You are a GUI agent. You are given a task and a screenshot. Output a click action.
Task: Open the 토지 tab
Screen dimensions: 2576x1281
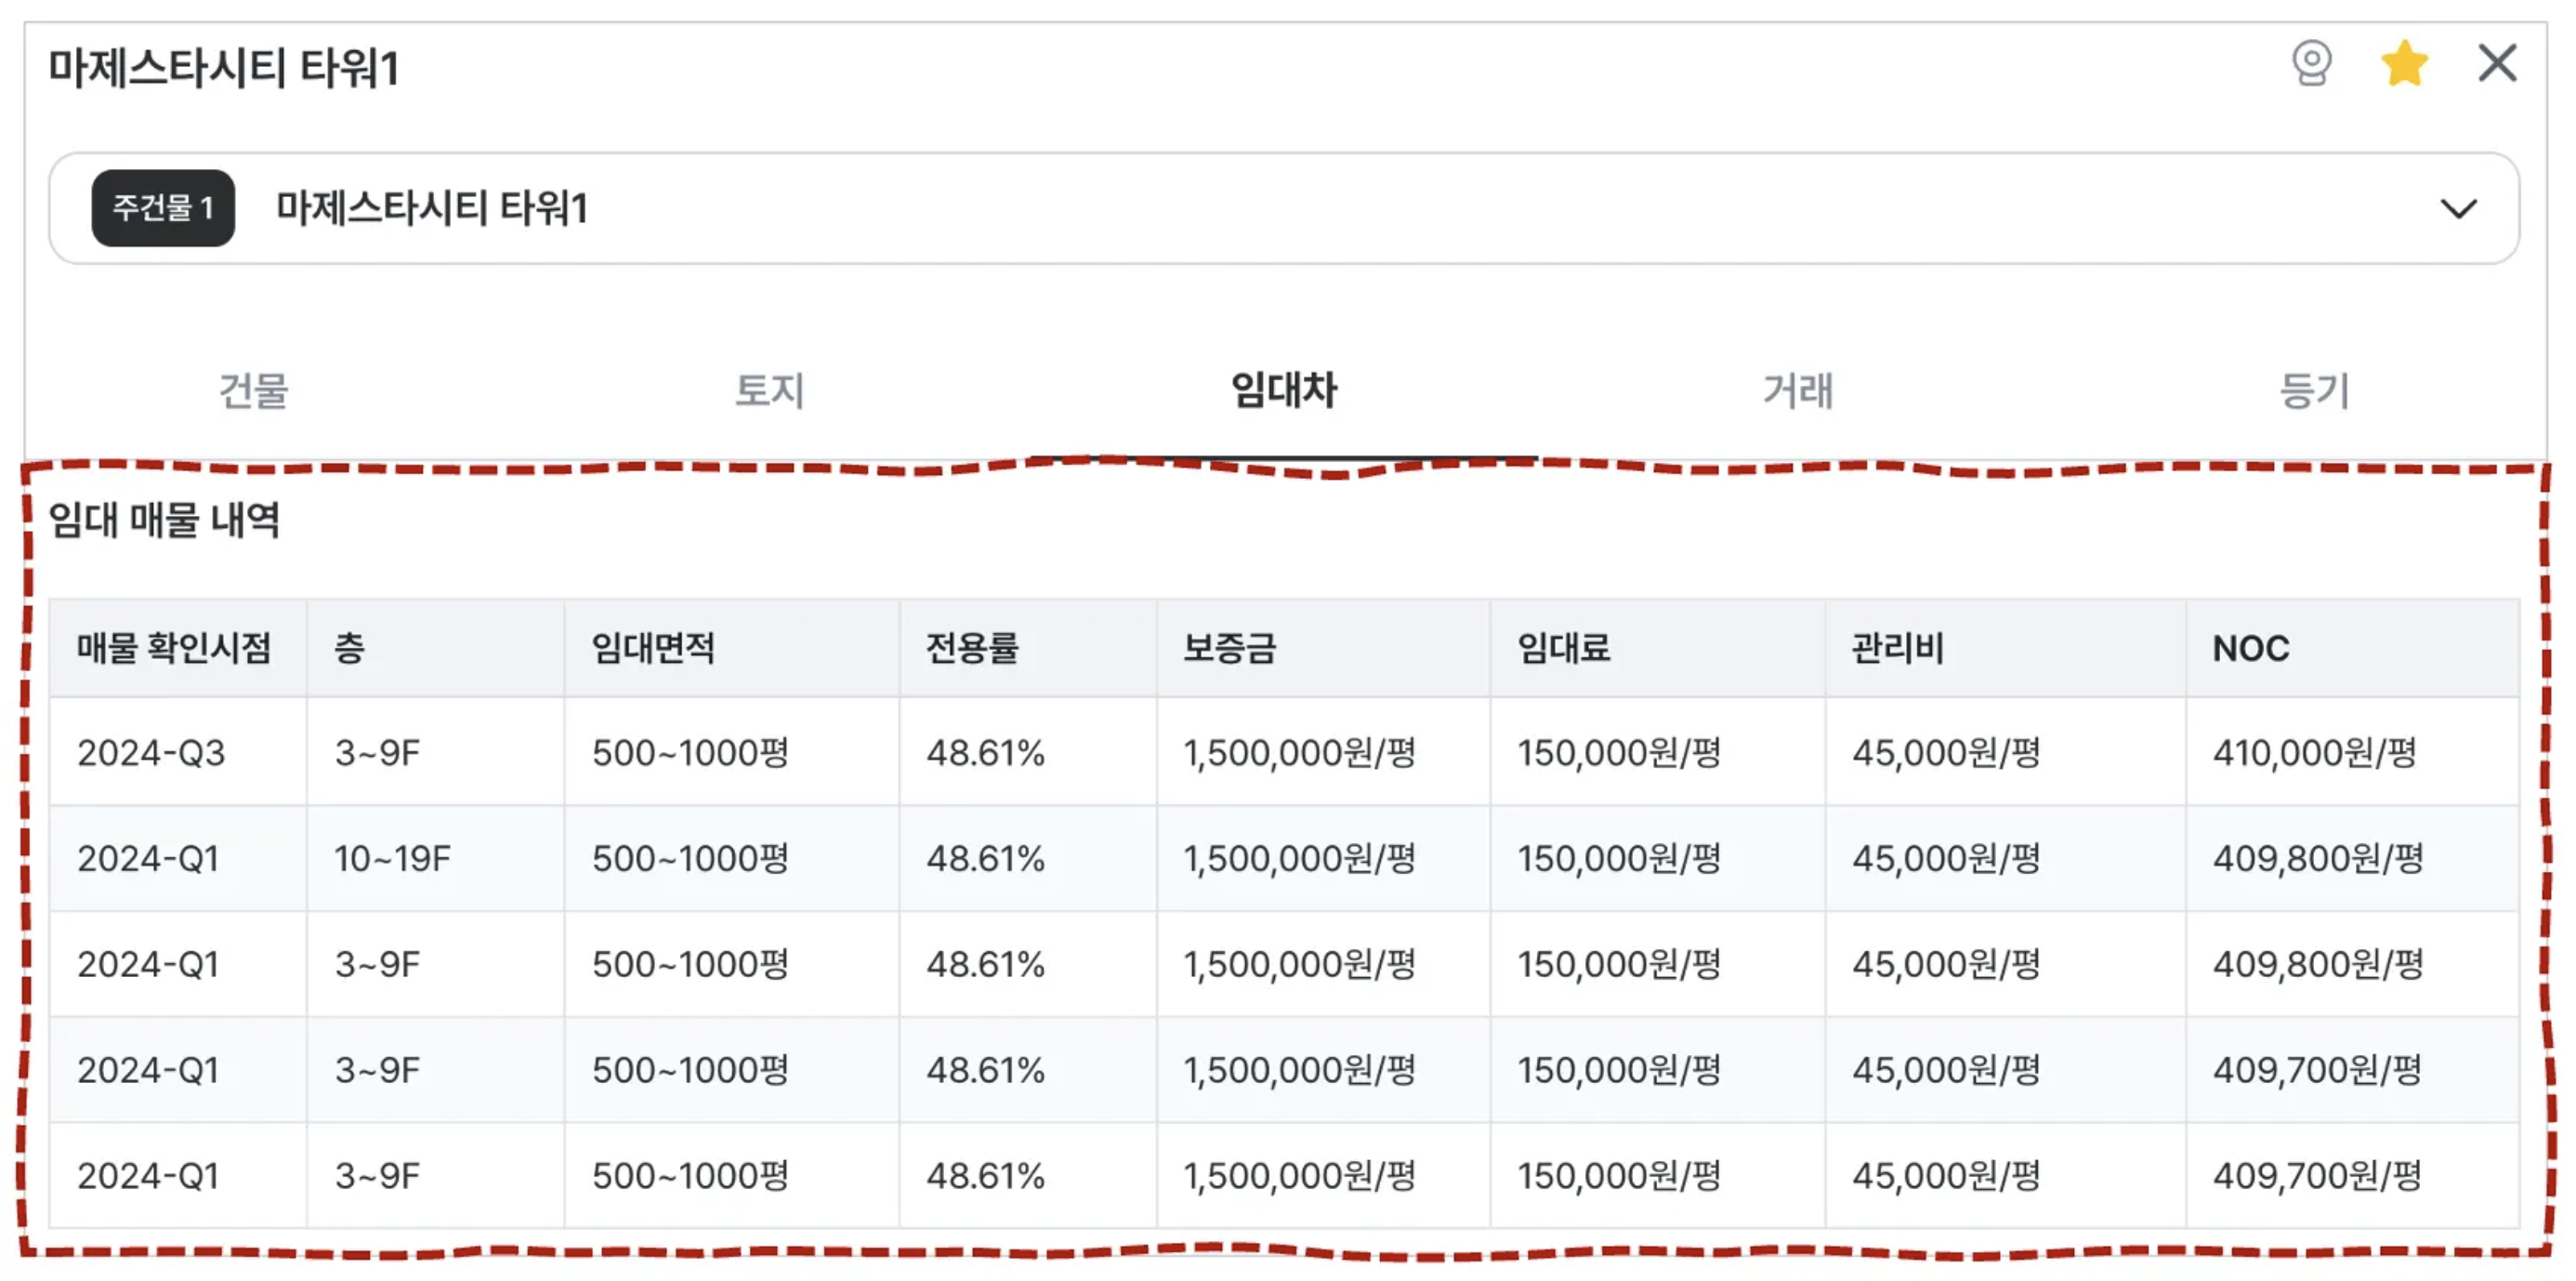(769, 390)
